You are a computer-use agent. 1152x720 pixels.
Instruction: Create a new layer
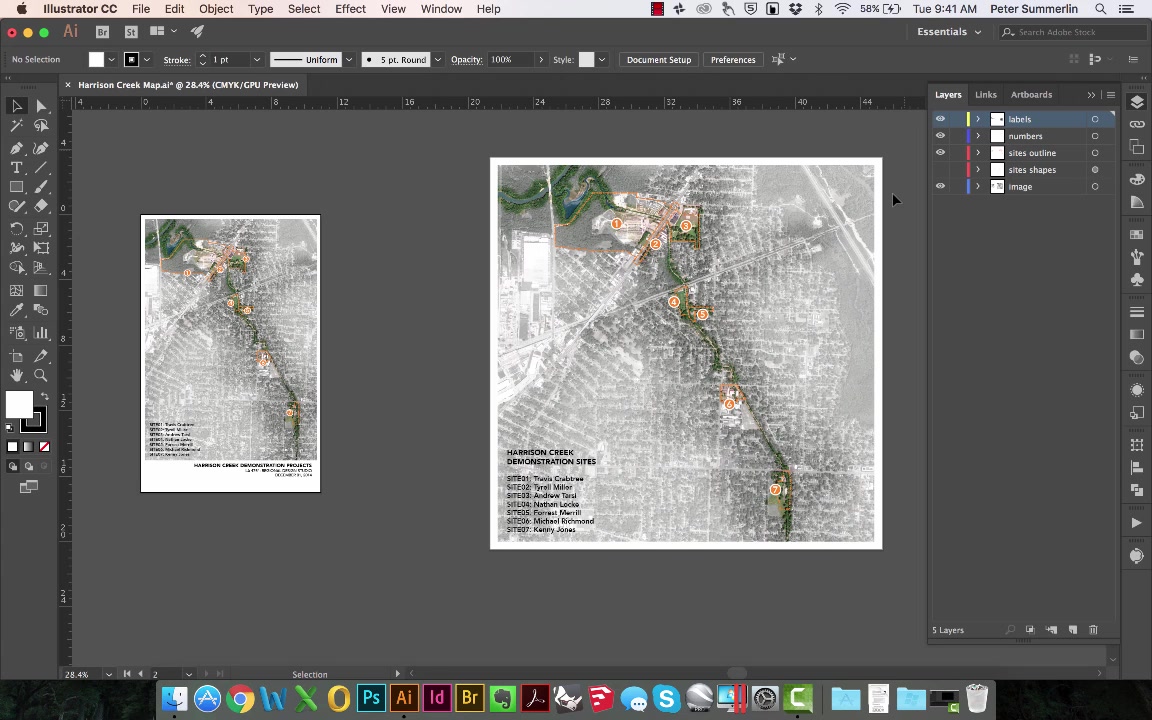pyautogui.click(x=1072, y=630)
